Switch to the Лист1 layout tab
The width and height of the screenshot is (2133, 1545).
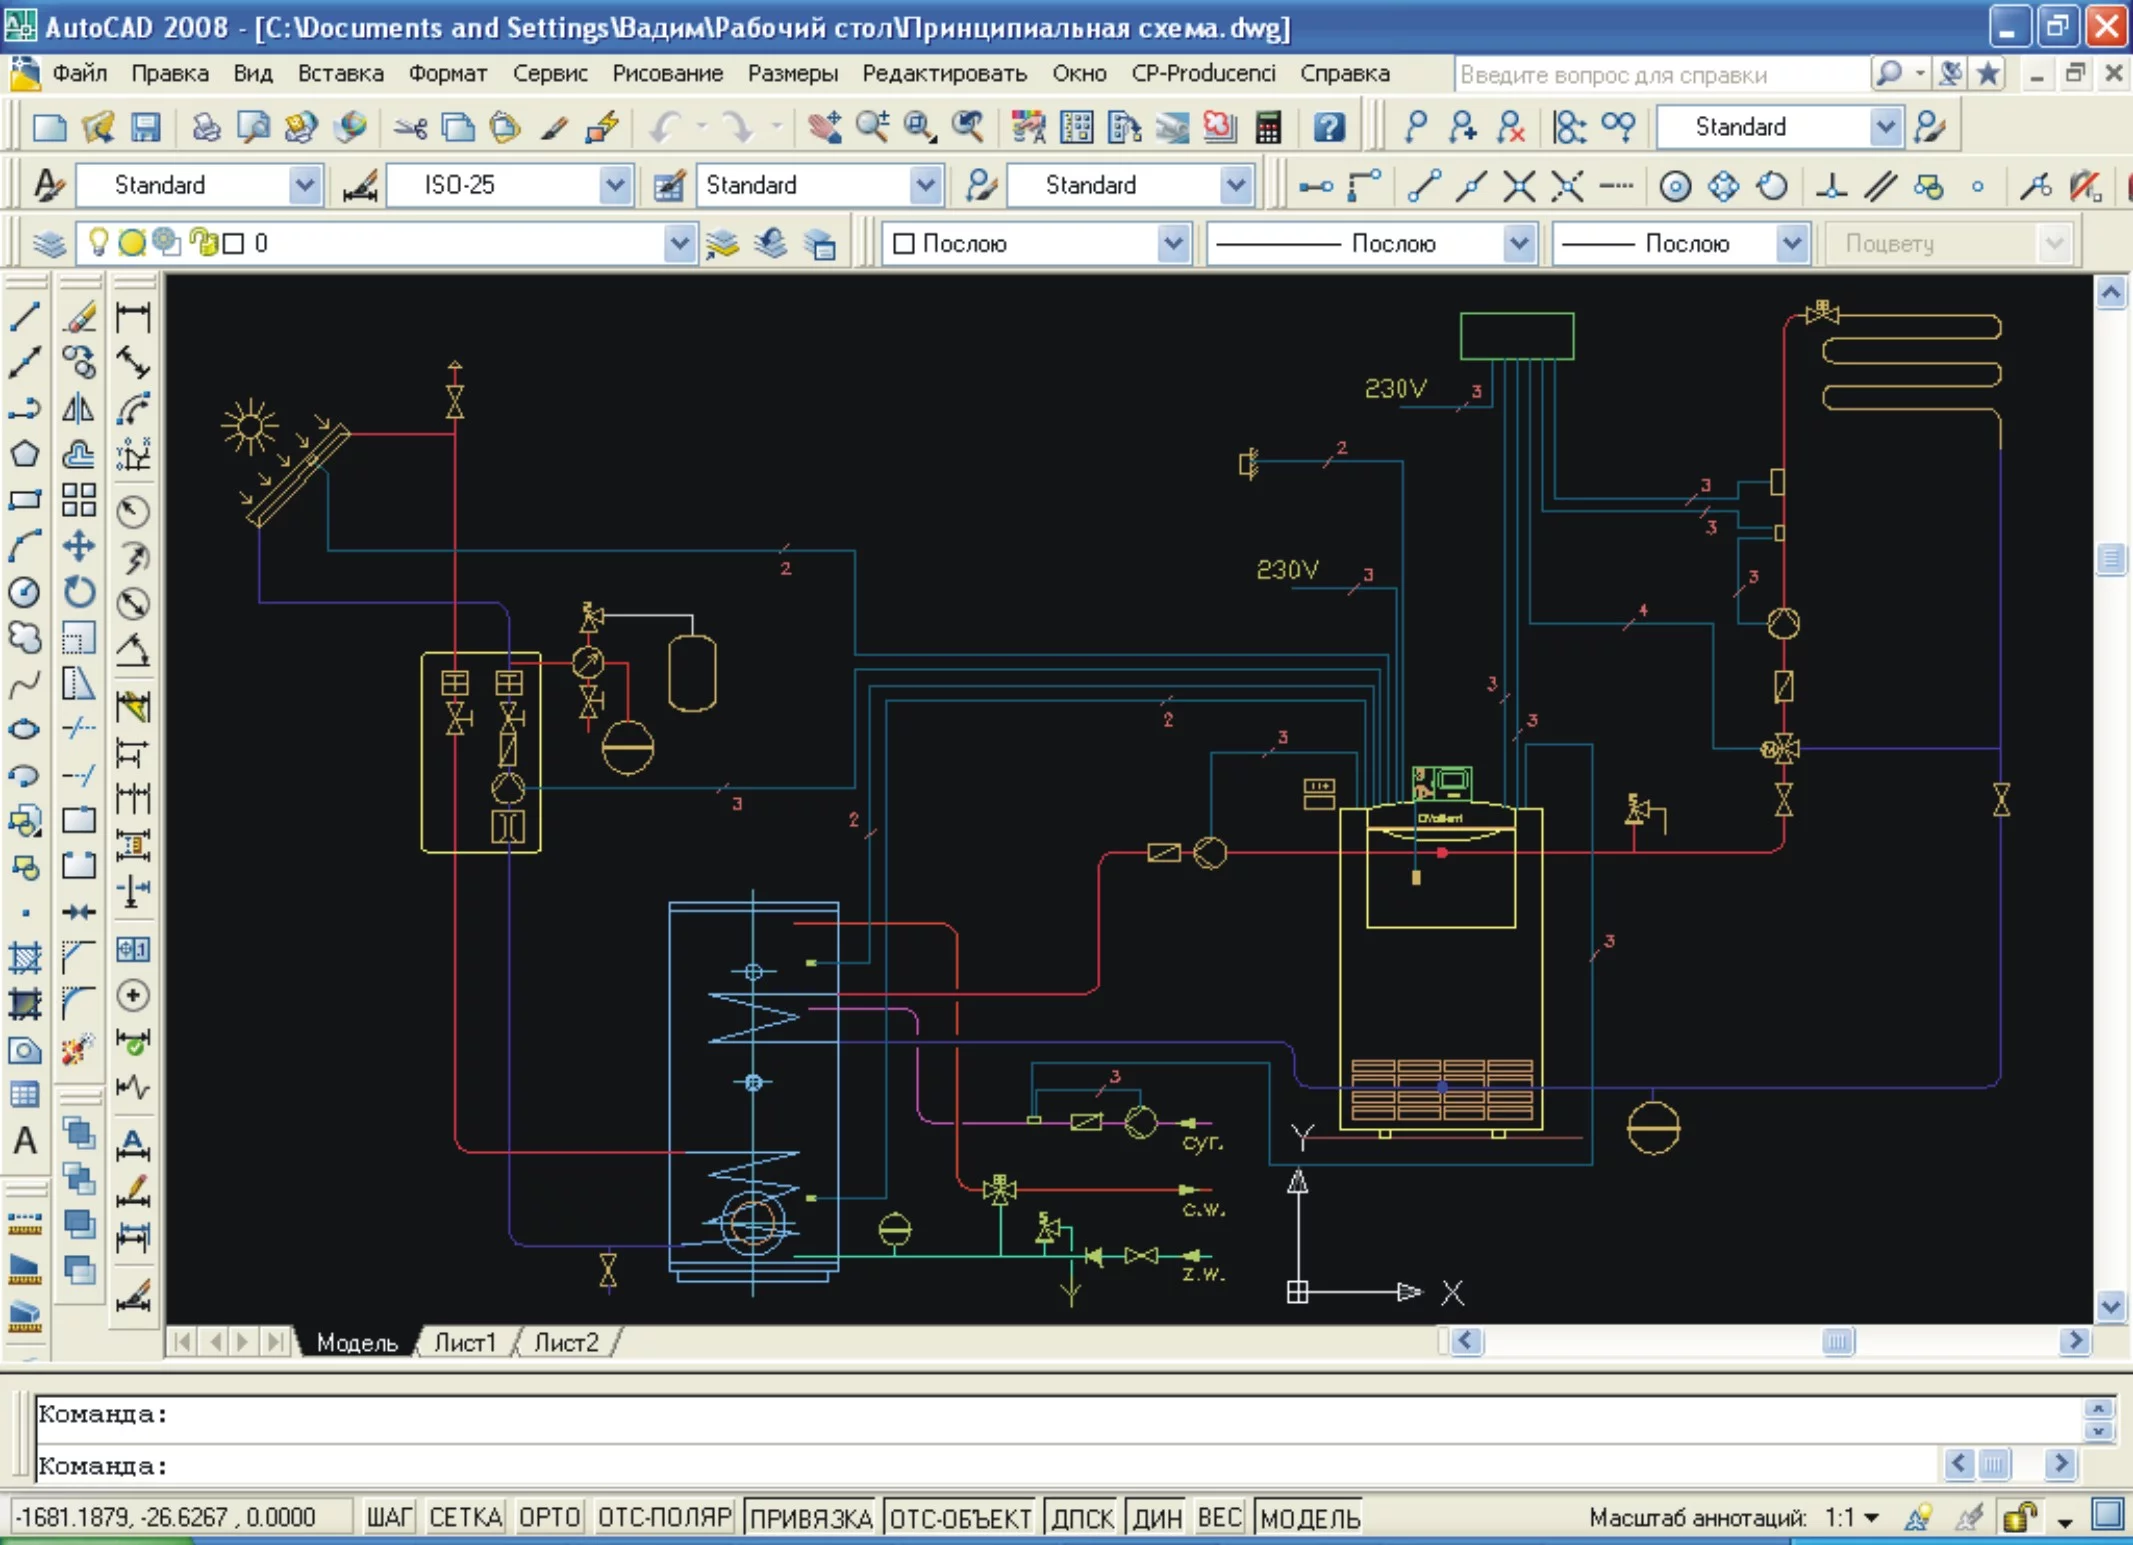pyautogui.click(x=465, y=1342)
